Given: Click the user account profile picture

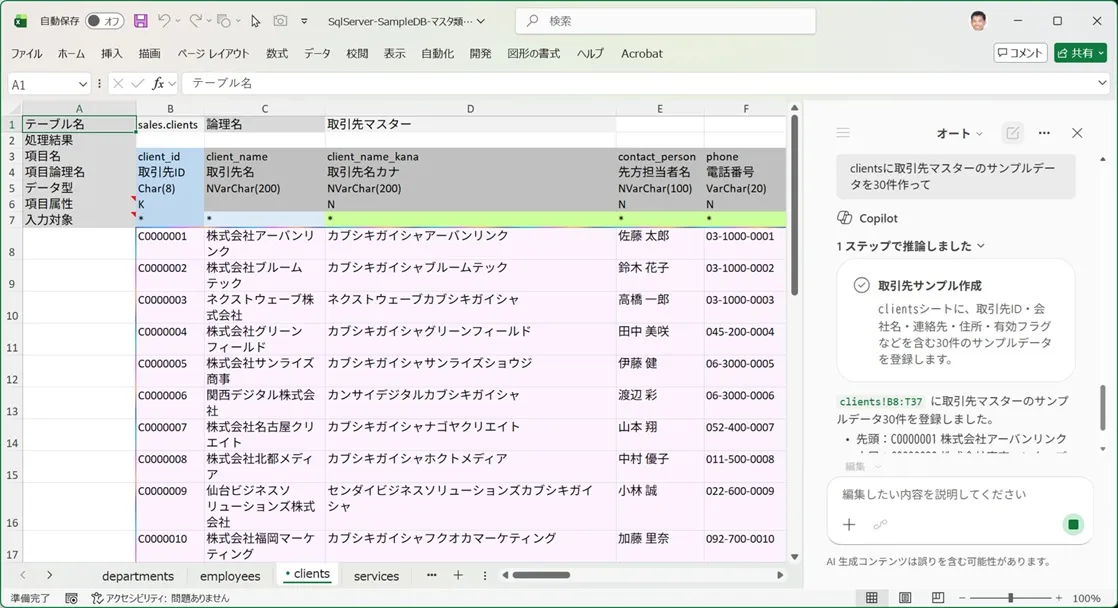Looking at the screenshot, I should [978, 21].
